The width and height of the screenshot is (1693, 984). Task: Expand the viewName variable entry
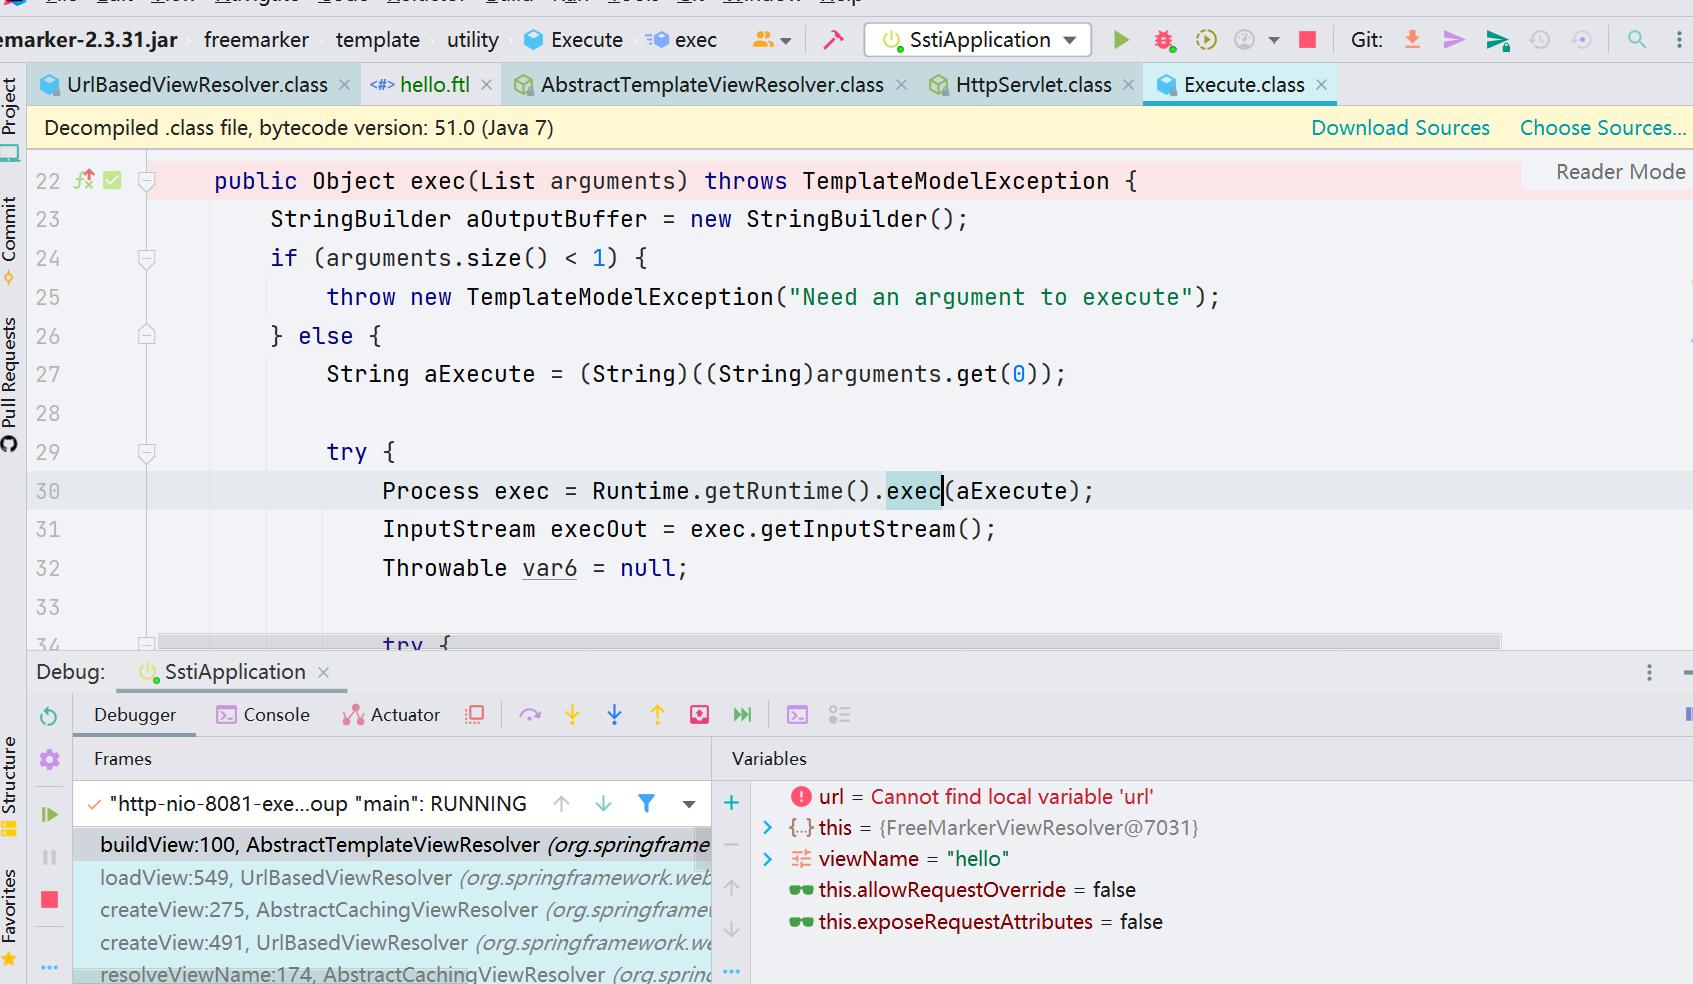tap(768, 858)
